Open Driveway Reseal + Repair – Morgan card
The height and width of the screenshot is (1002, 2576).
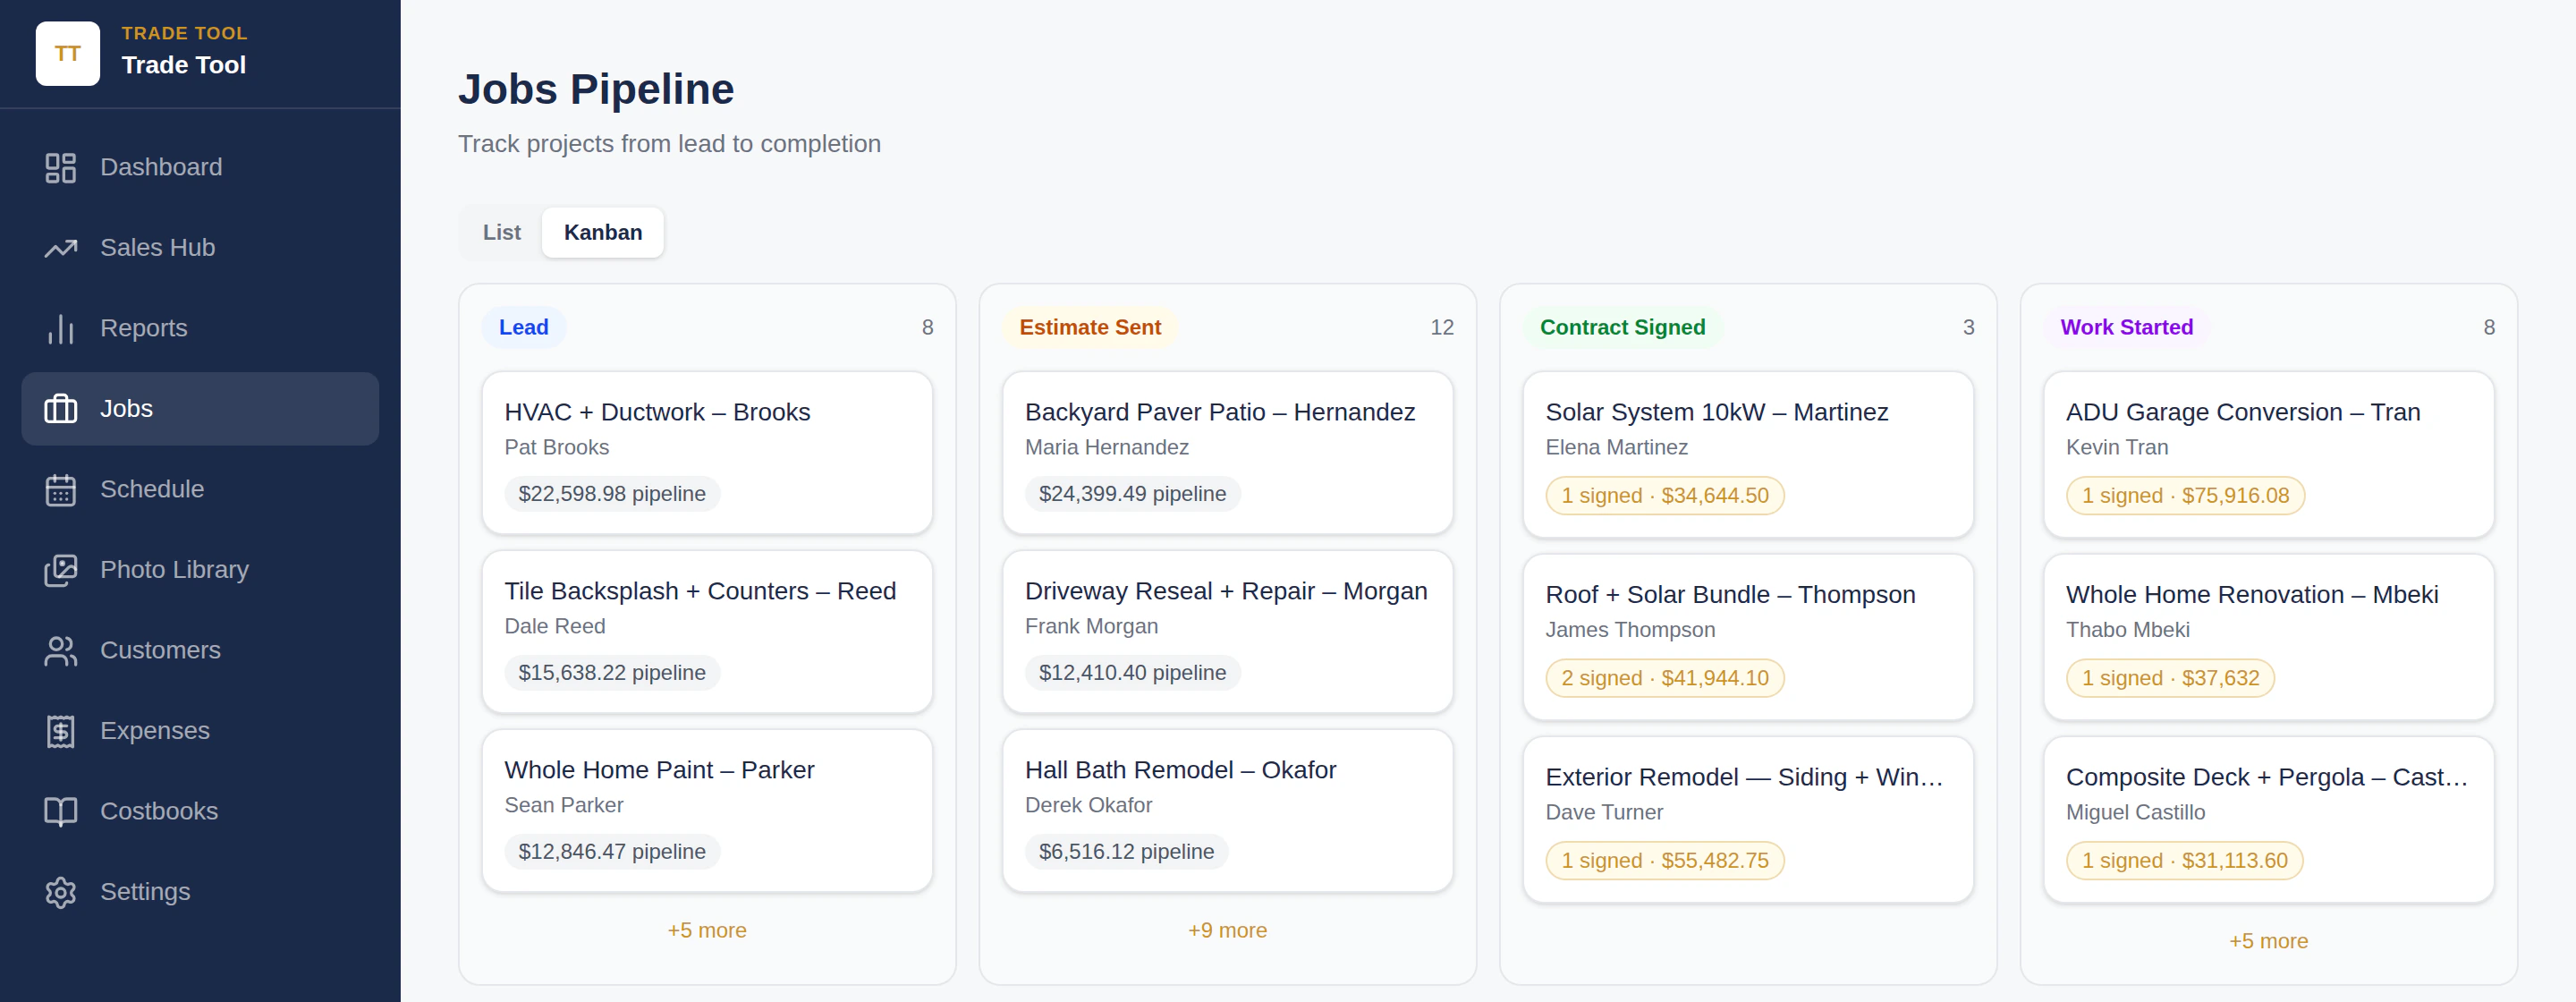click(x=1227, y=632)
